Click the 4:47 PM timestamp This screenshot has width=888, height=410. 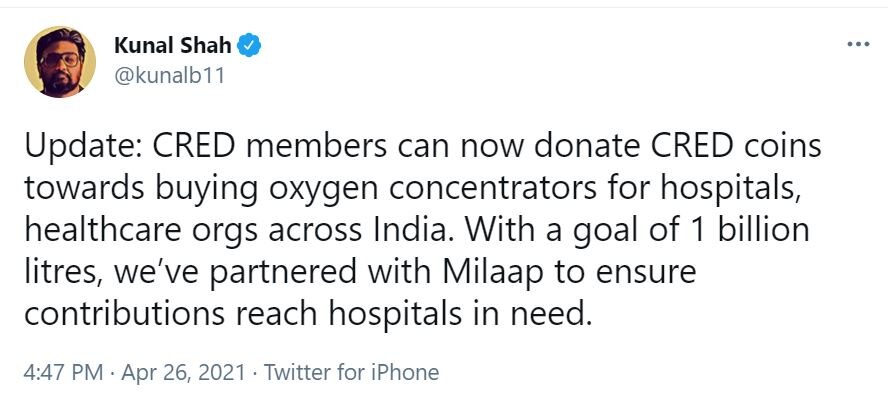coord(64,373)
